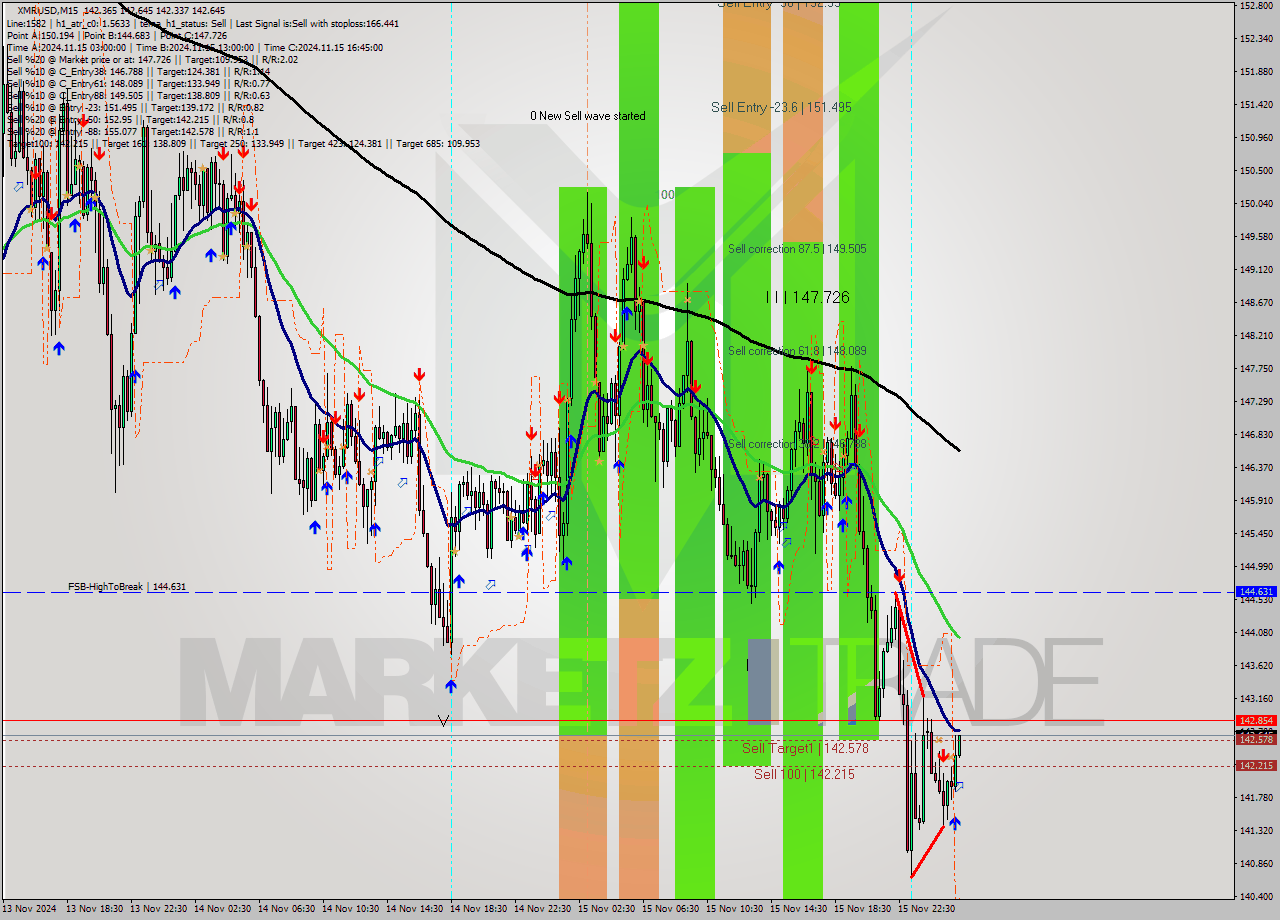Click the 149.120 price axis label
The height and width of the screenshot is (920, 1280).
pyautogui.click(x=1256, y=270)
